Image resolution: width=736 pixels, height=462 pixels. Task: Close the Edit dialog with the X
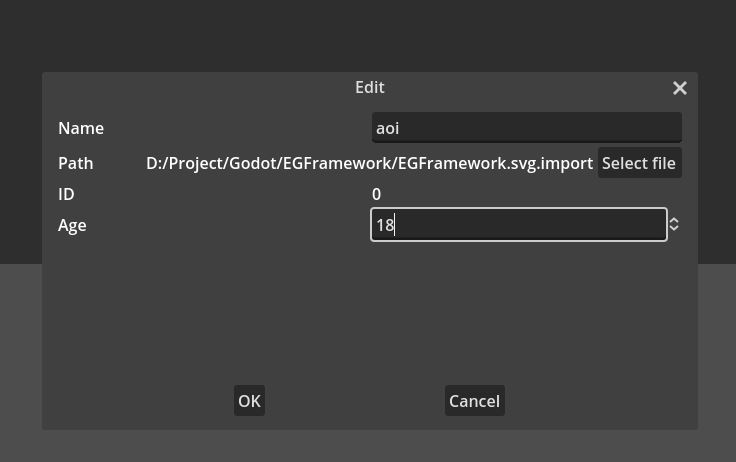(x=680, y=88)
